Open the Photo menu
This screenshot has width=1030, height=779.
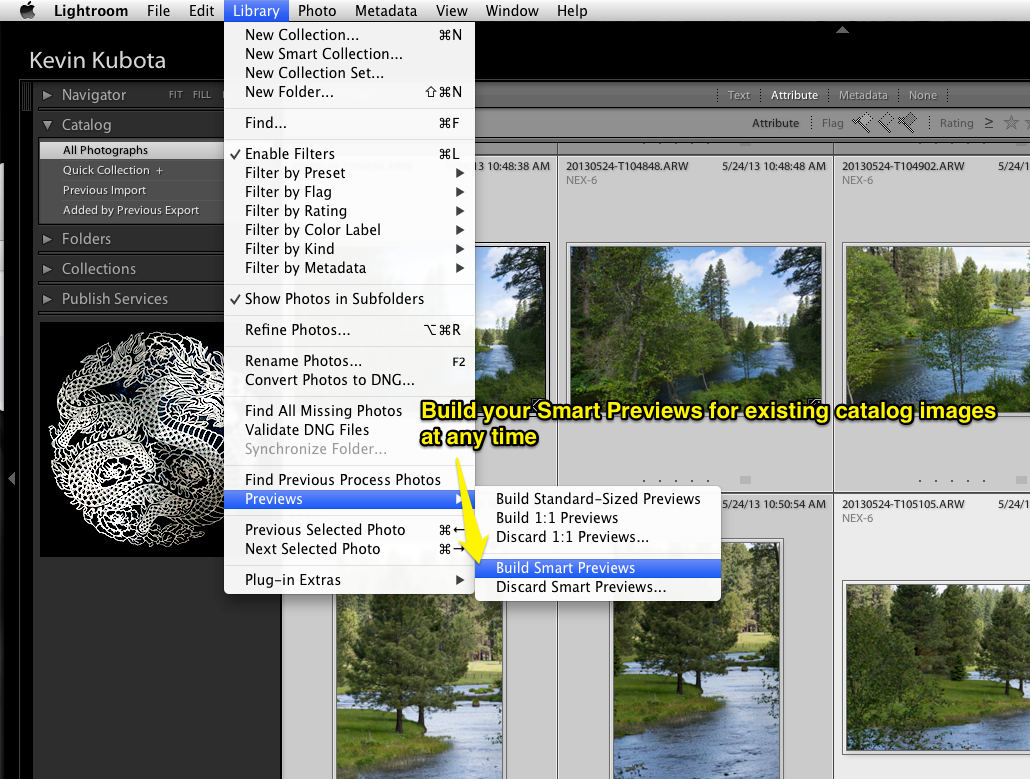point(317,11)
